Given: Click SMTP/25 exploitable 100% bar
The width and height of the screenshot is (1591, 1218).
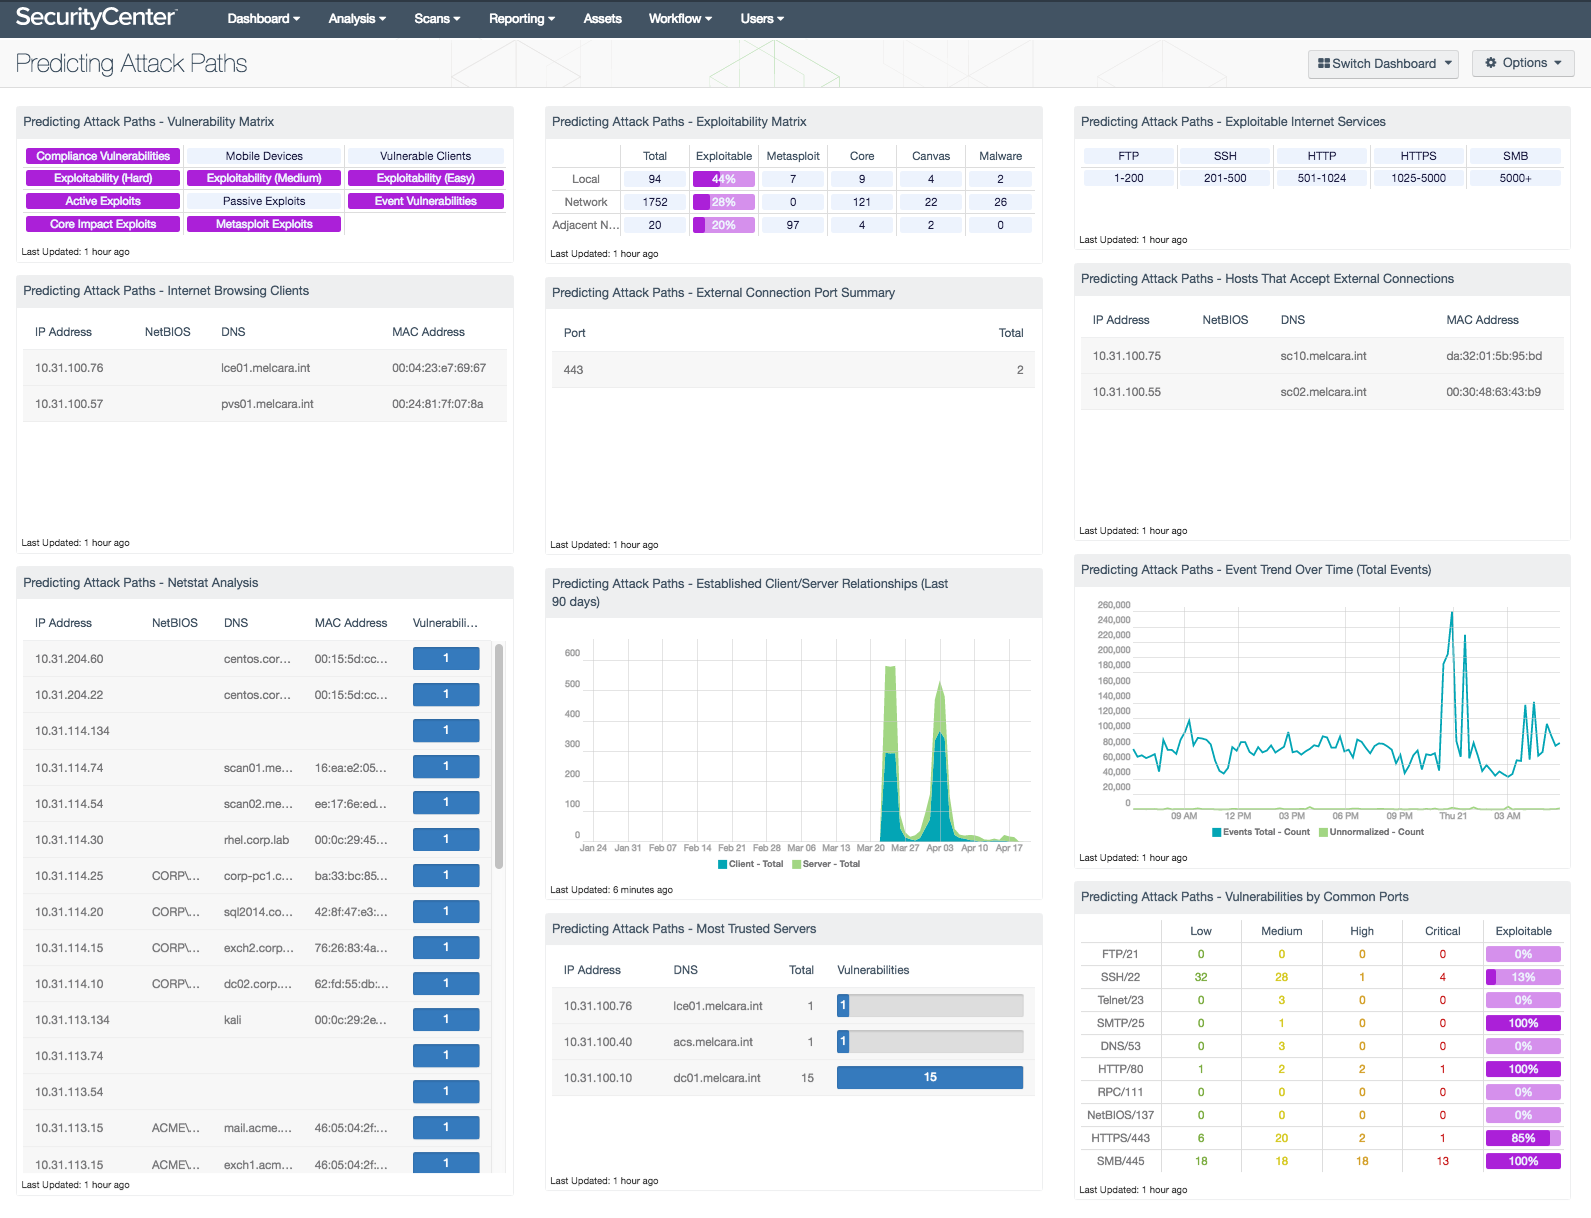Looking at the screenshot, I should [1523, 1023].
